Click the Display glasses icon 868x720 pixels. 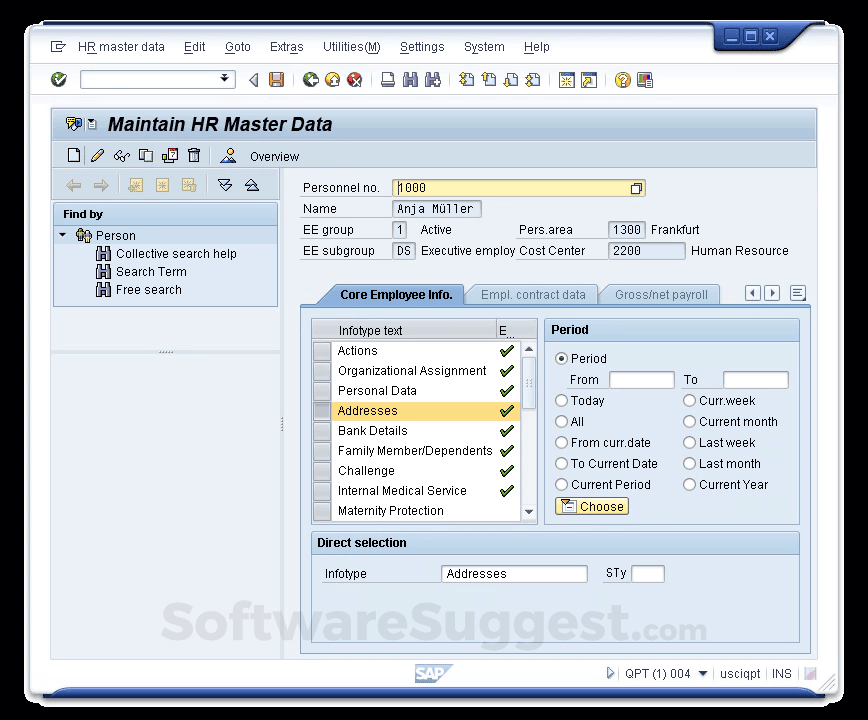coord(121,155)
